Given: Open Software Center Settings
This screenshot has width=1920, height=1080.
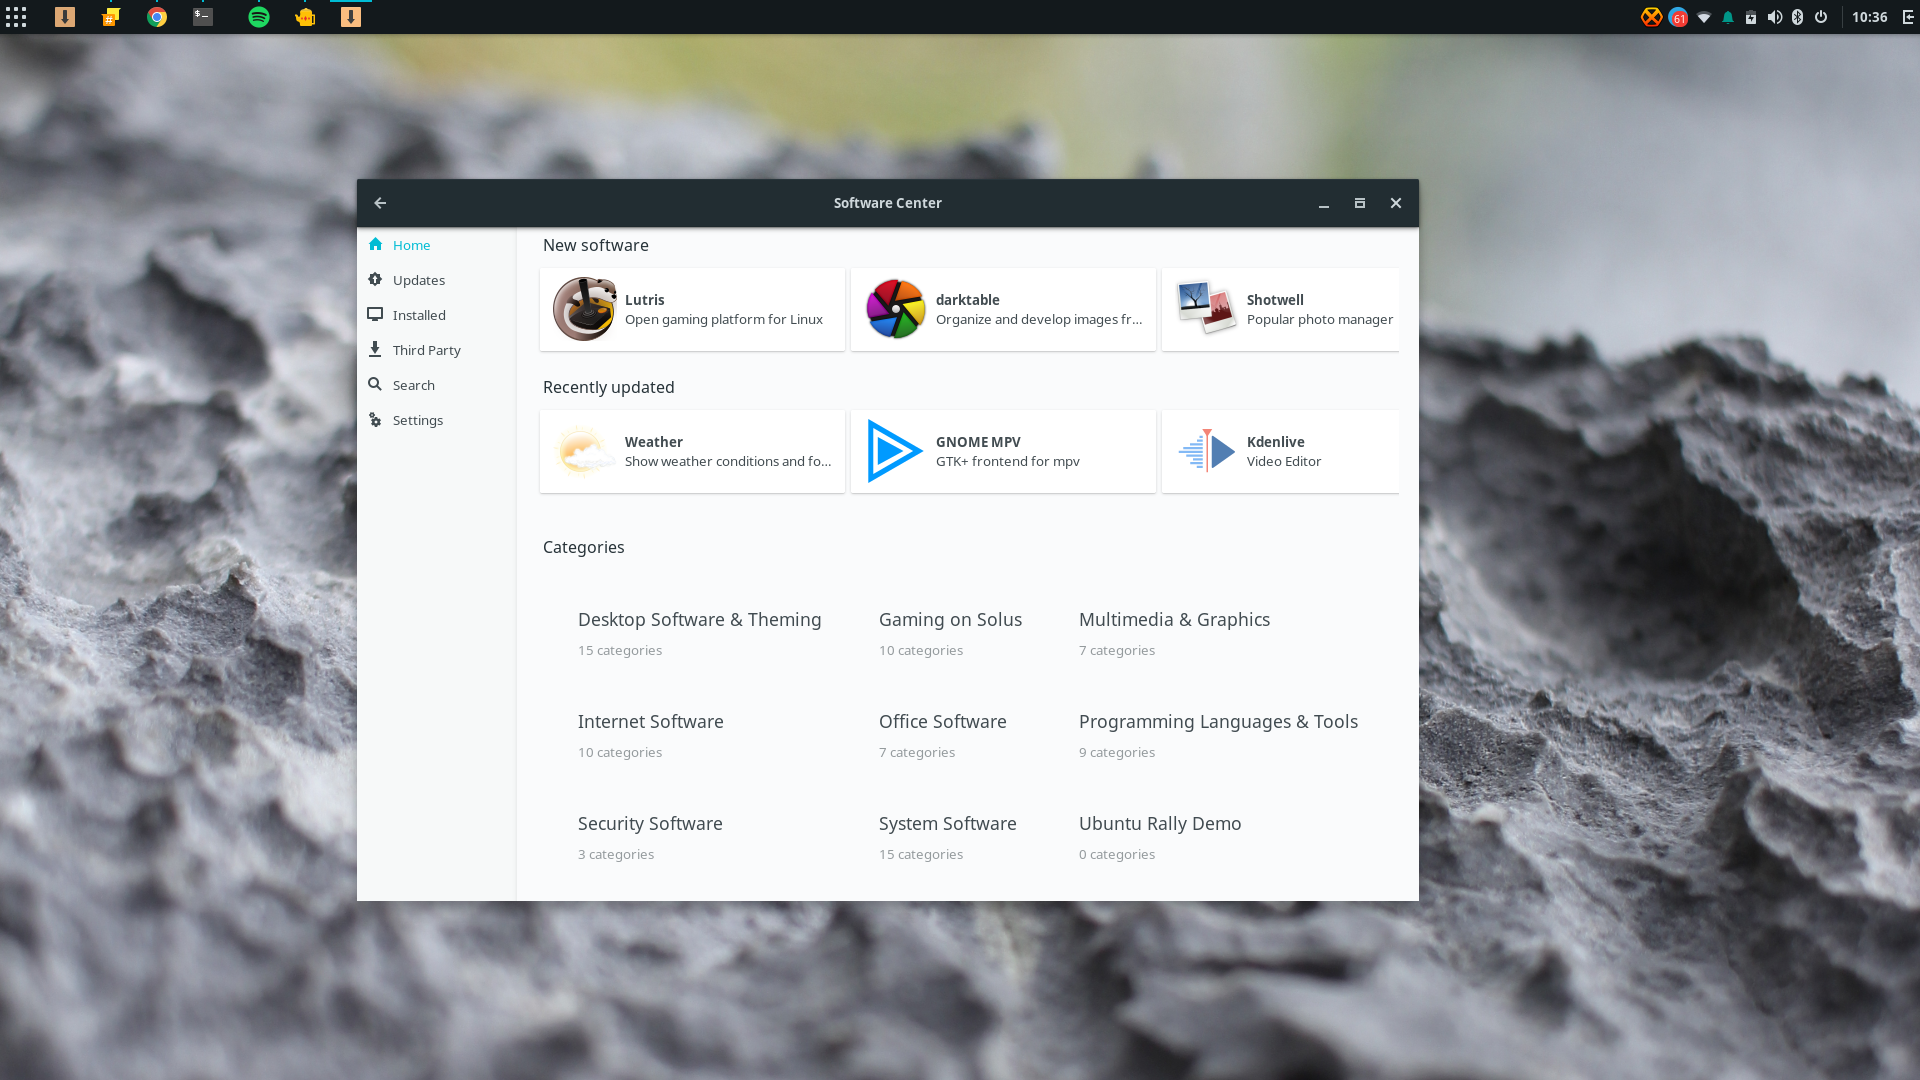Looking at the screenshot, I should pos(436,420).
